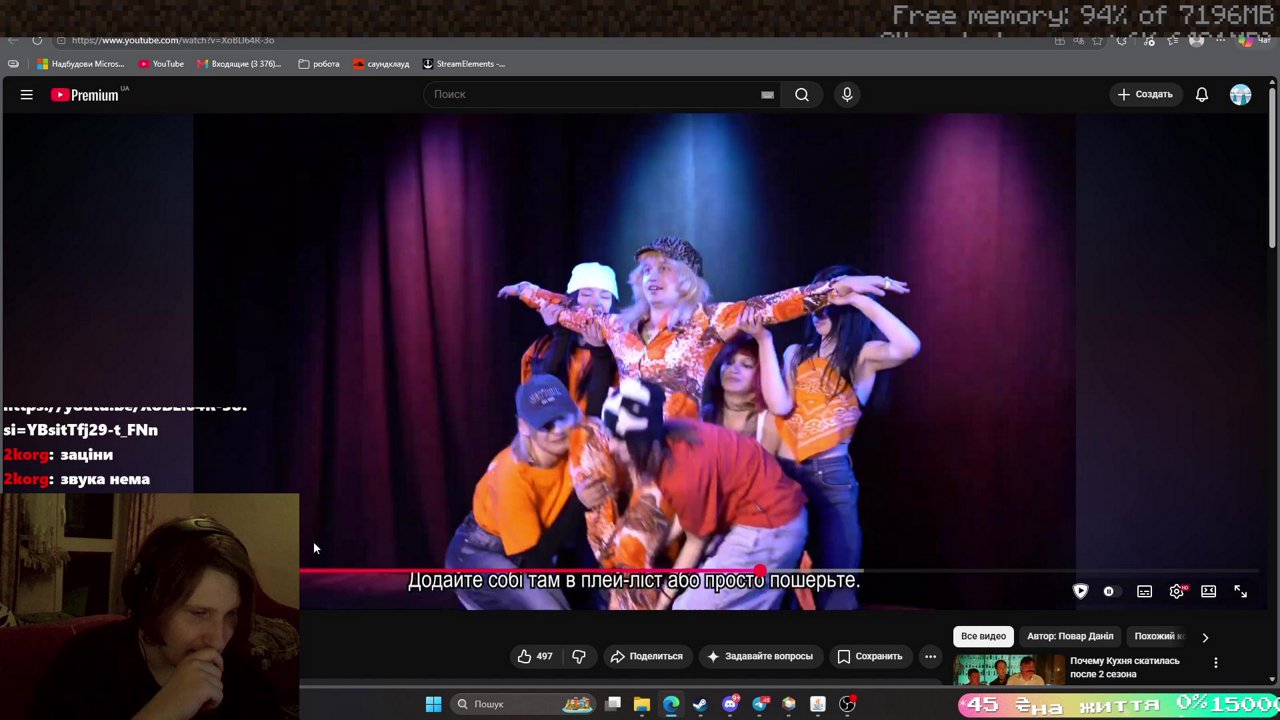Open the Почему Кухня скатилась video thumbnail
This screenshot has width=1280, height=720.
[x=1008, y=669]
